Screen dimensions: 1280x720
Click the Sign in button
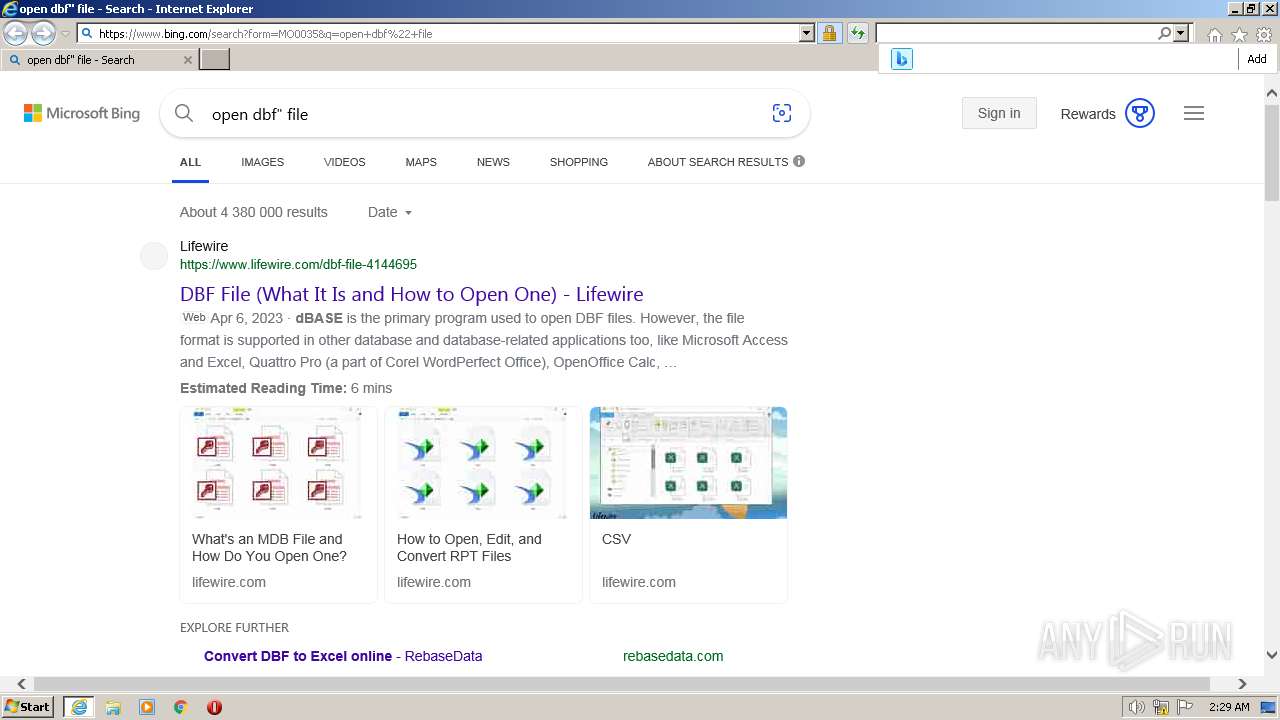999,113
